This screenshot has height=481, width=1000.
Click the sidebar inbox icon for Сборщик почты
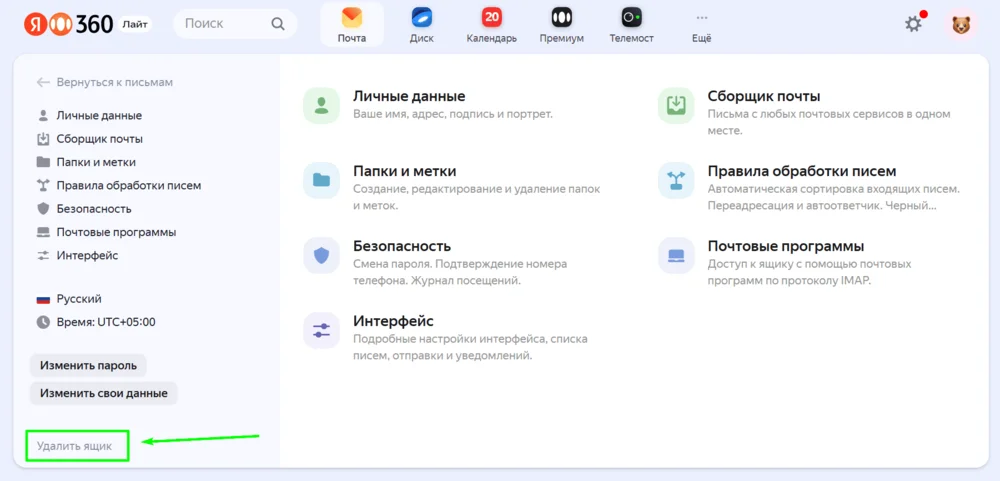pyautogui.click(x=43, y=139)
